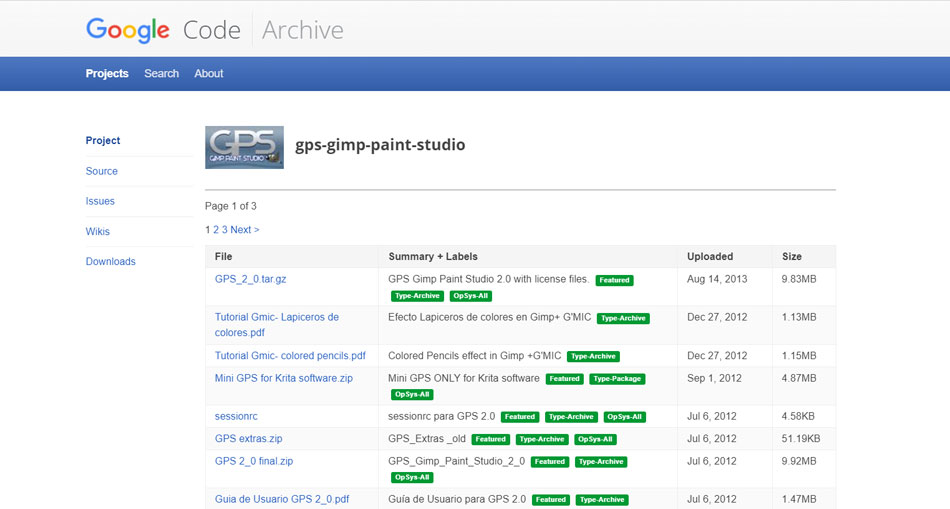Screen dimensions: 950x509
Task: Click the 'Page 1 of 3' text
Action: tap(231, 206)
